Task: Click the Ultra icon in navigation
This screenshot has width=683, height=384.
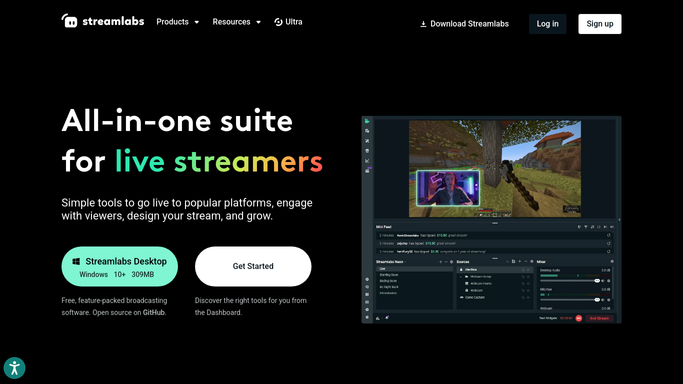Action: (x=278, y=22)
